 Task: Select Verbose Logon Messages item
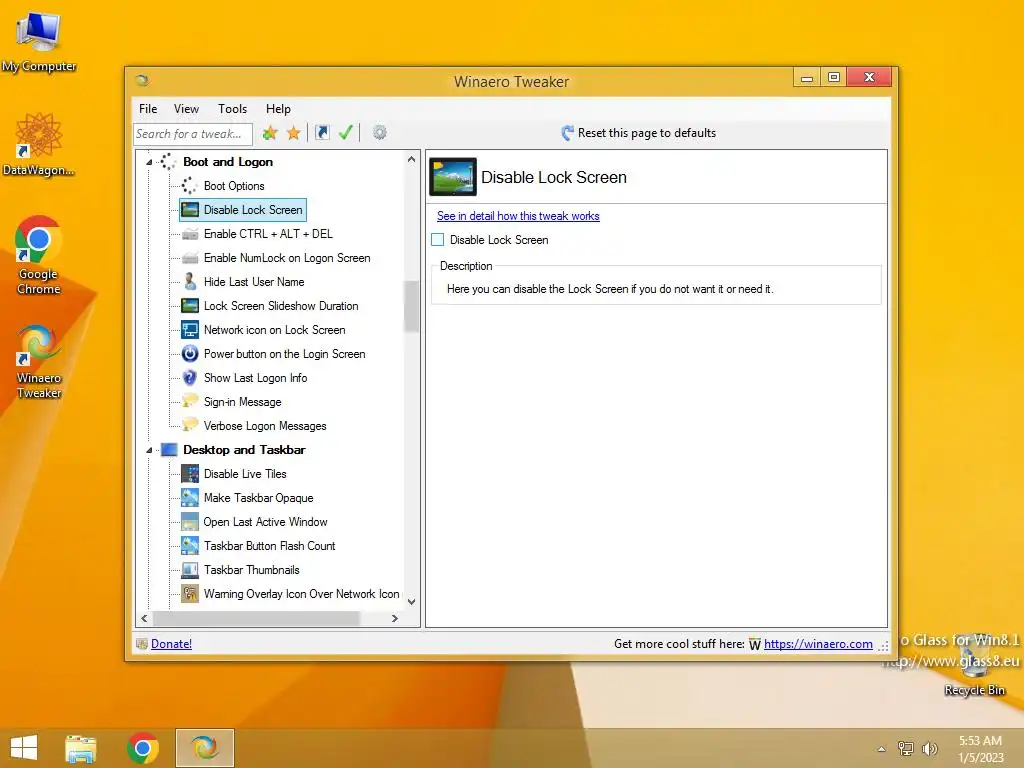[264, 426]
